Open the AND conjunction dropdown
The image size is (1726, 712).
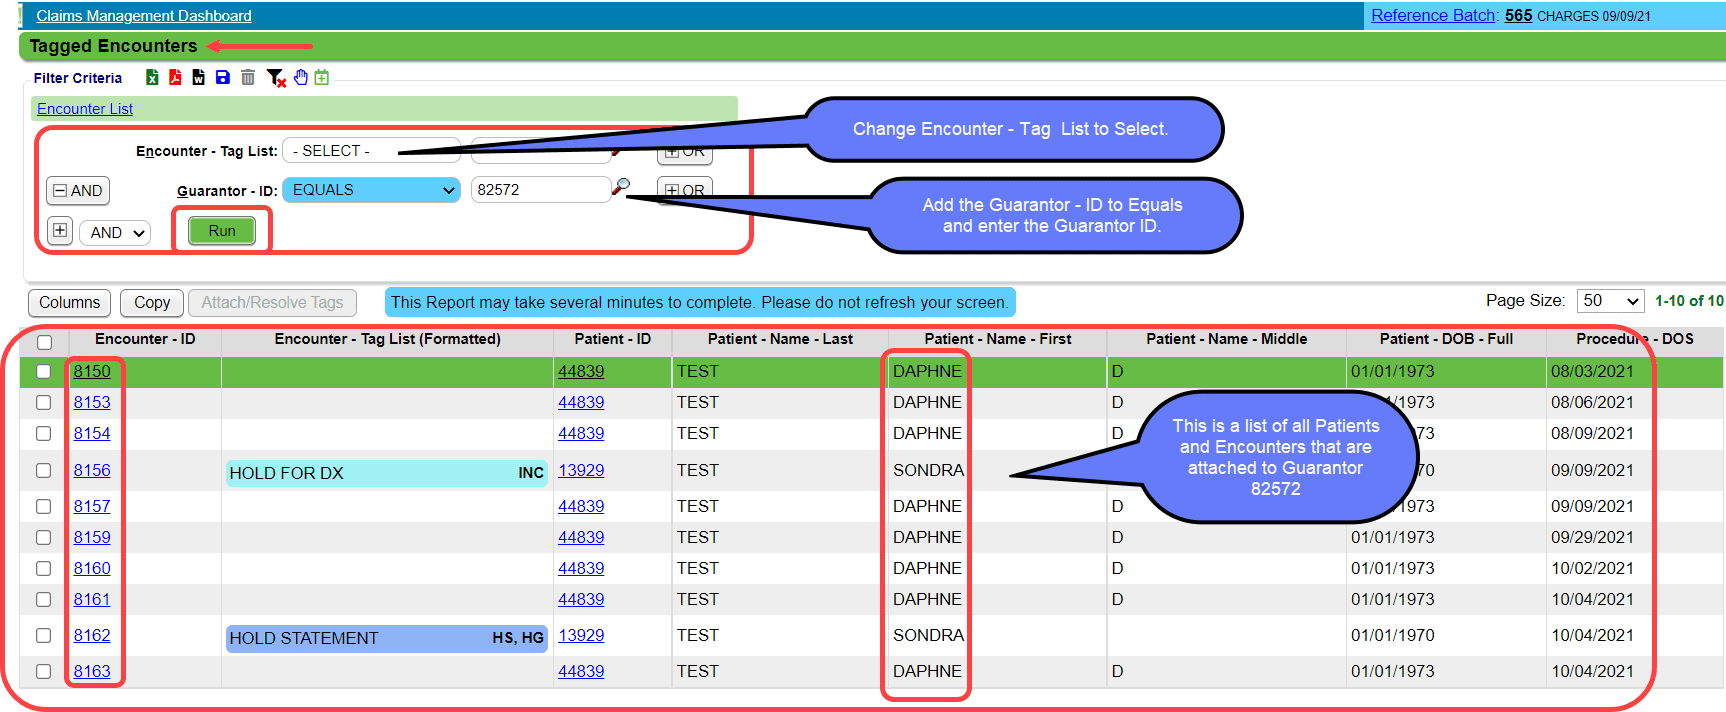(x=115, y=232)
